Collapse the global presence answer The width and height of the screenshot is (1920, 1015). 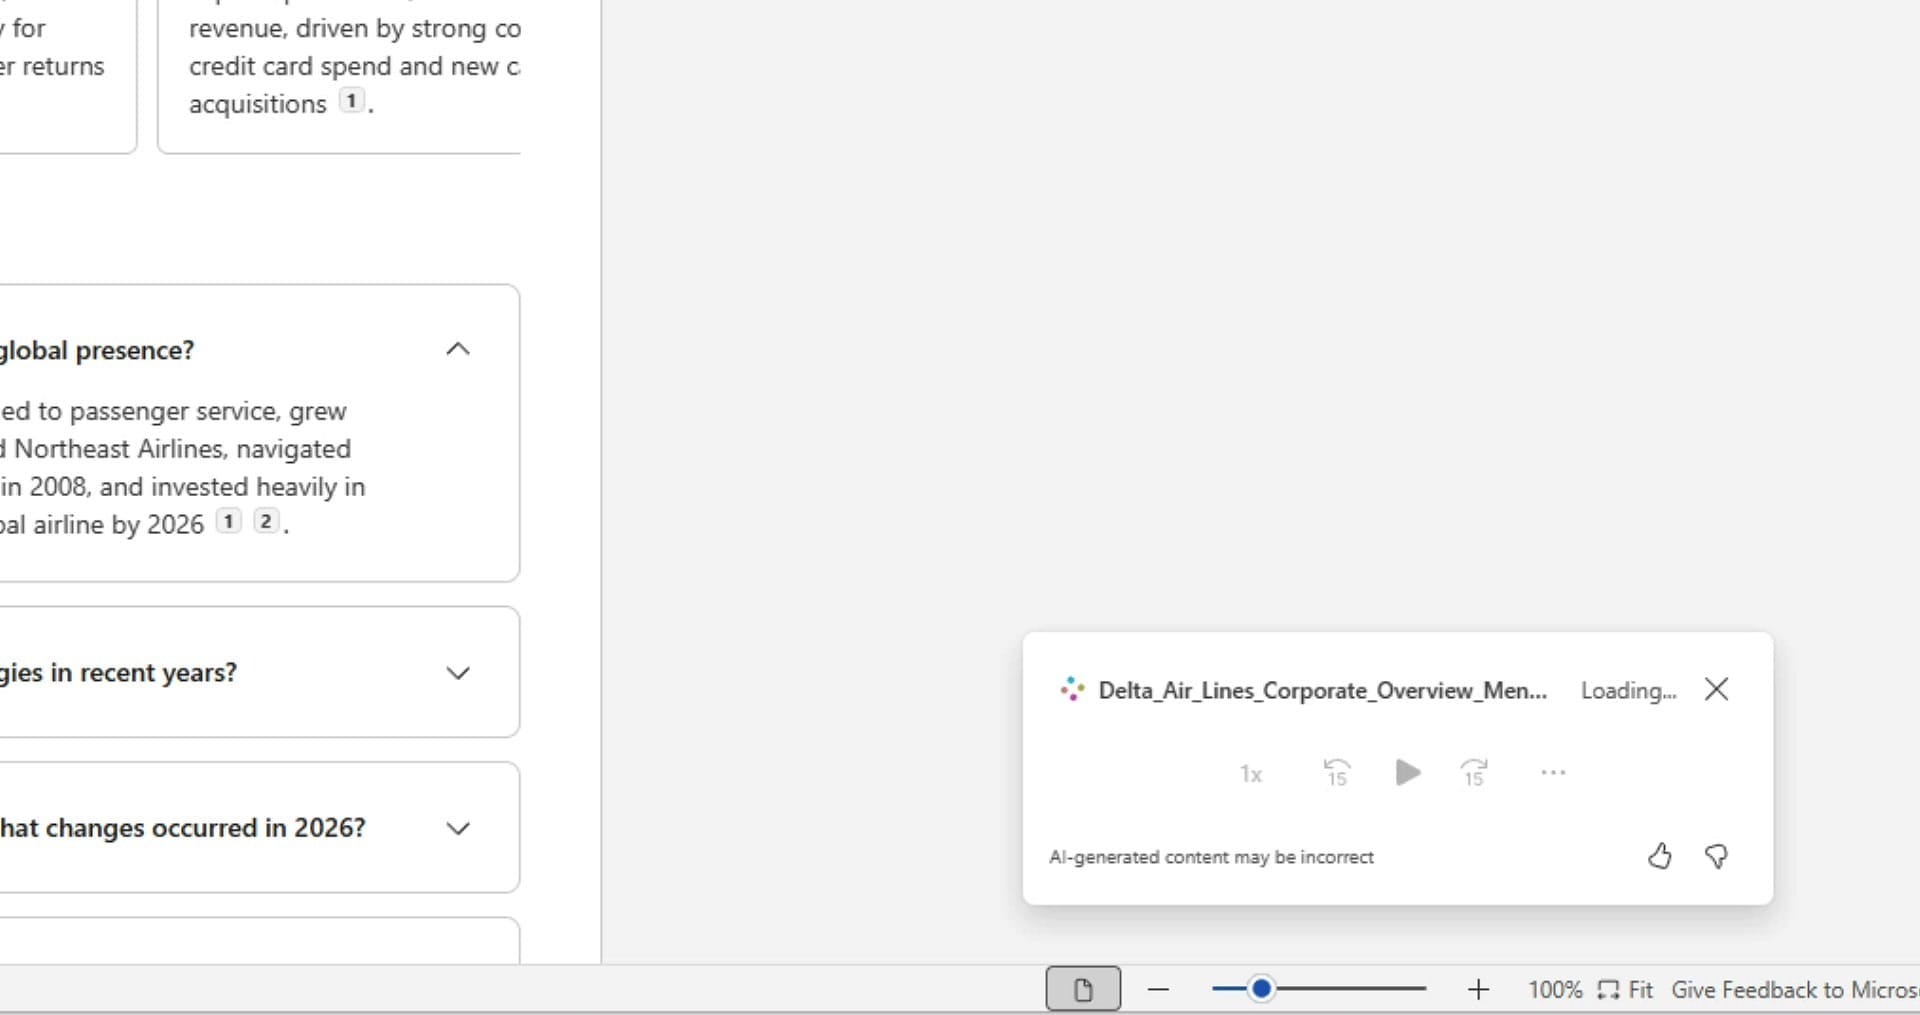[457, 349]
